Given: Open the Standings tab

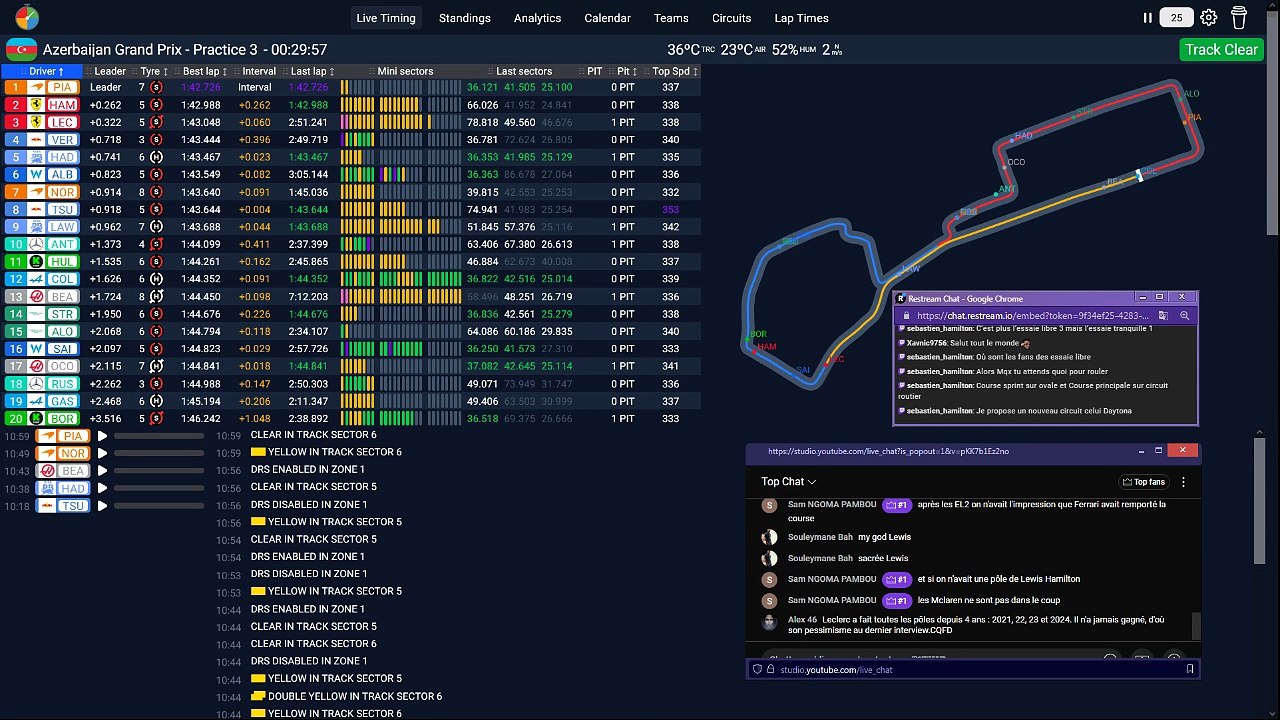Looking at the screenshot, I should point(465,18).
